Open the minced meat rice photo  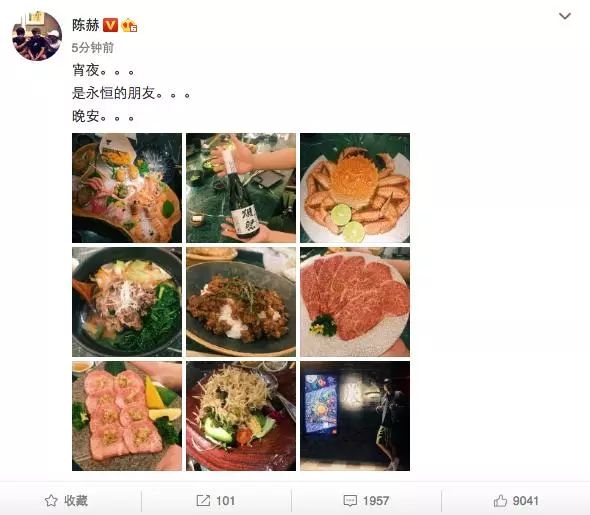coord(241,302)
